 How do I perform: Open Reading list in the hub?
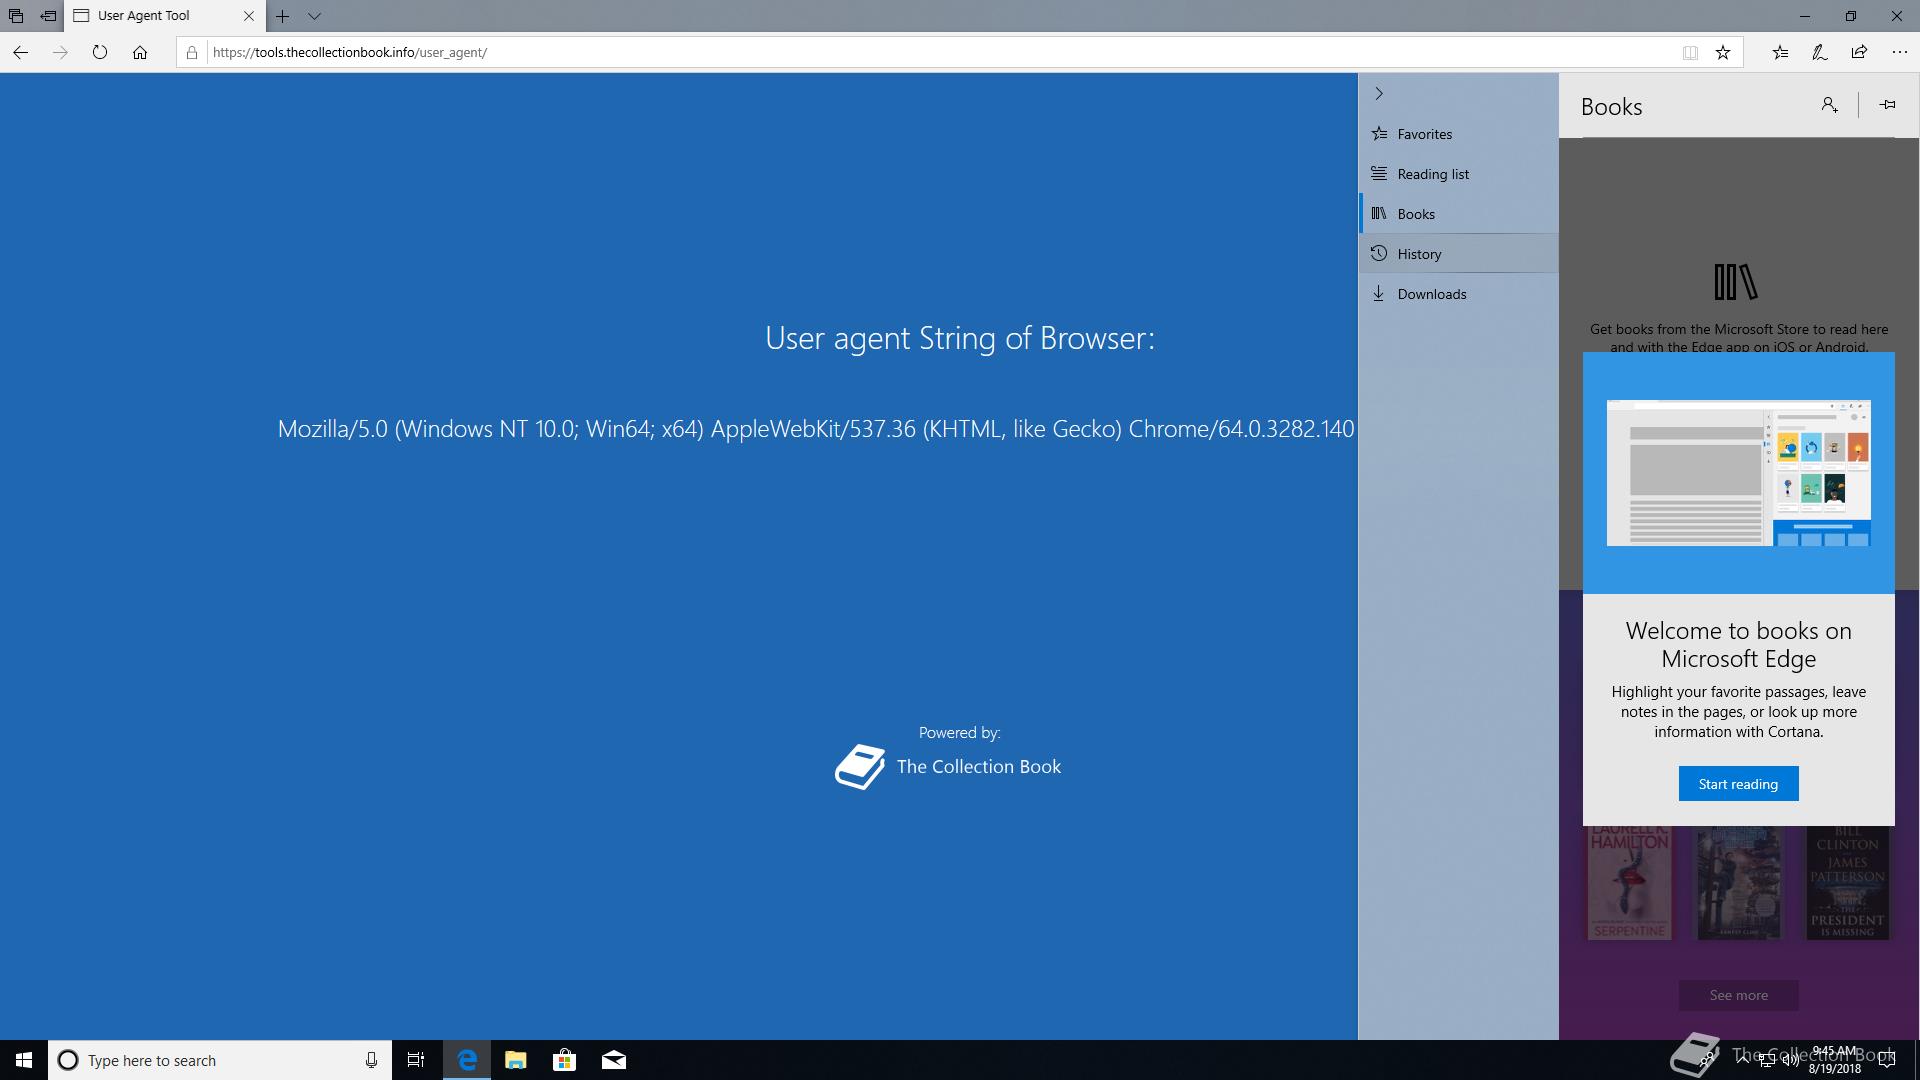click(1459, 174)
